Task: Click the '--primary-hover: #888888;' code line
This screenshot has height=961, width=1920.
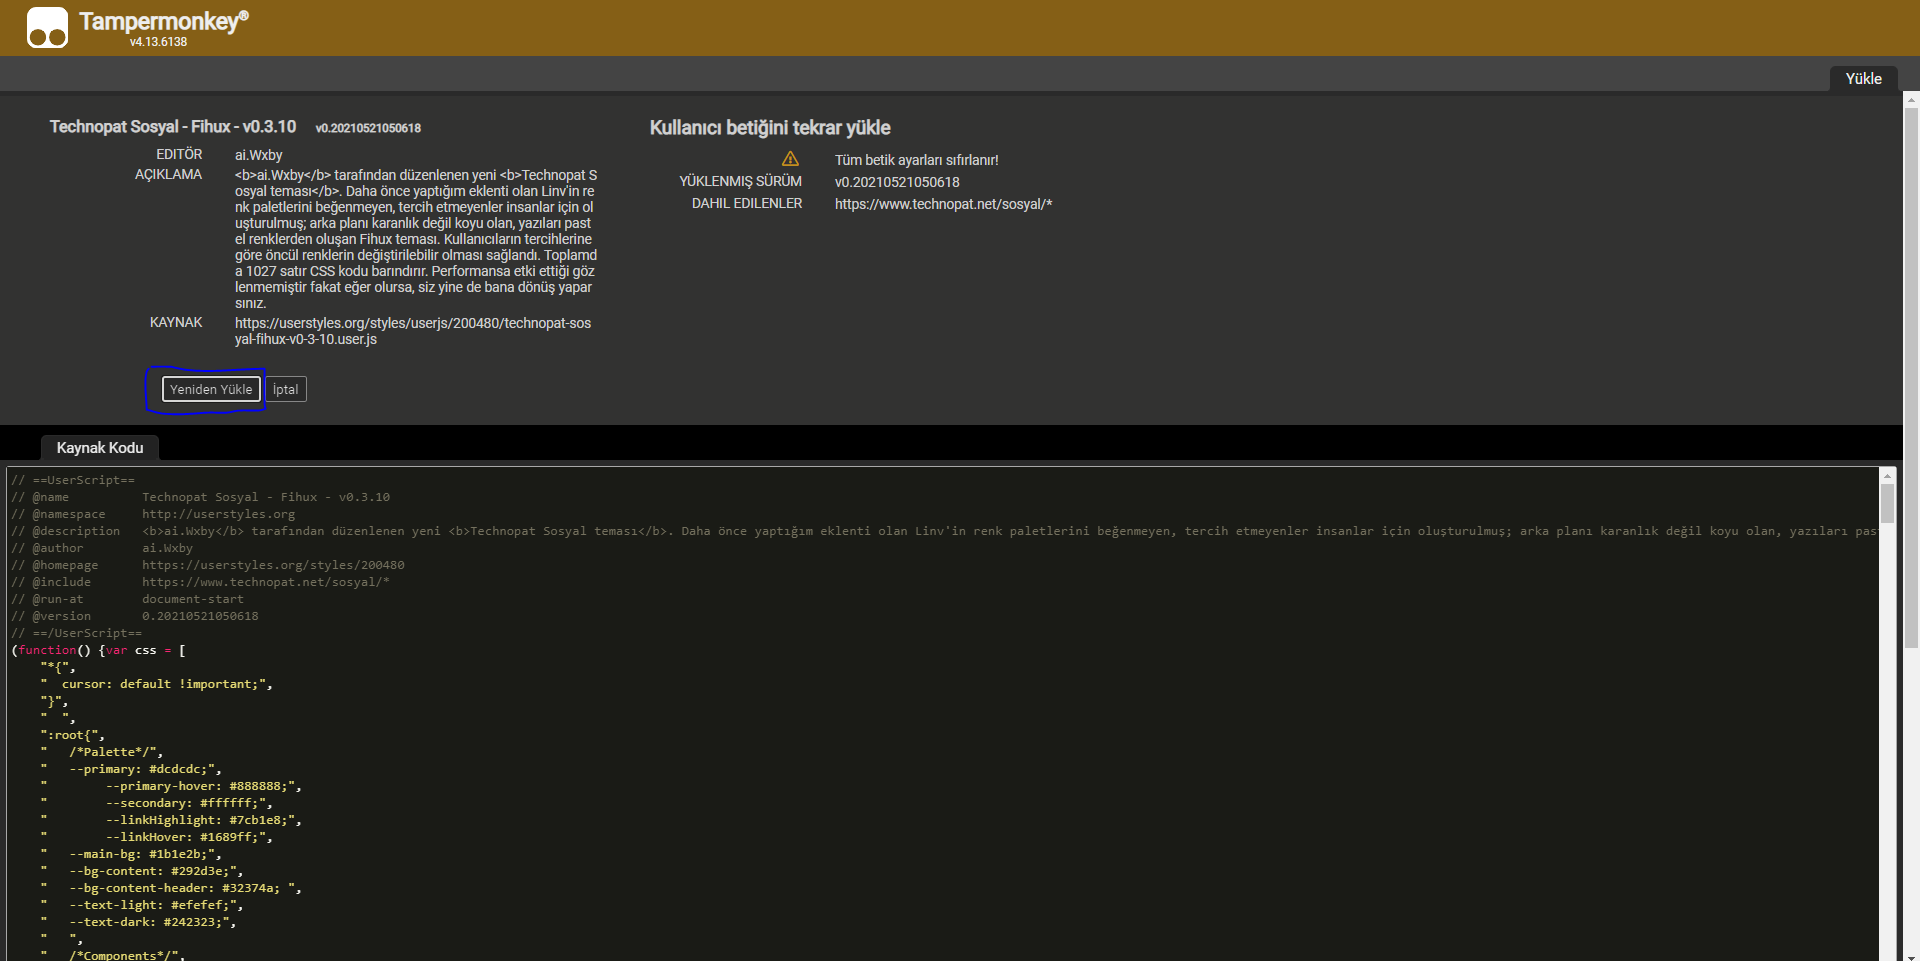Action: coord(171,786)
